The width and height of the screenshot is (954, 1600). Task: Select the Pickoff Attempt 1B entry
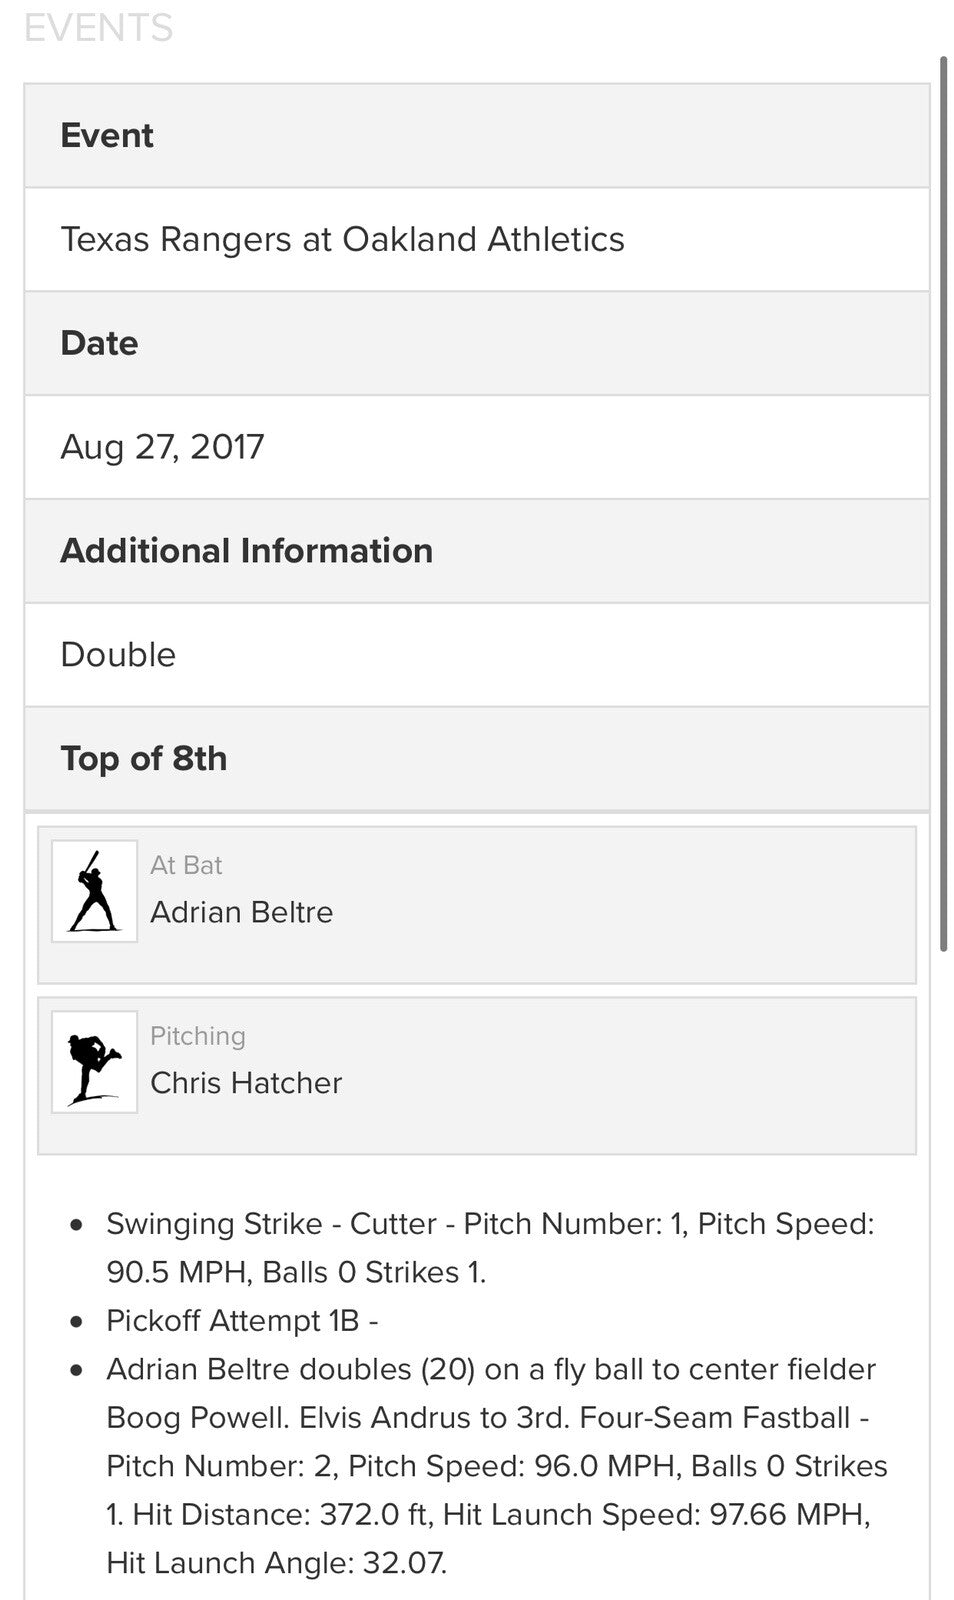pos(242,1321)
